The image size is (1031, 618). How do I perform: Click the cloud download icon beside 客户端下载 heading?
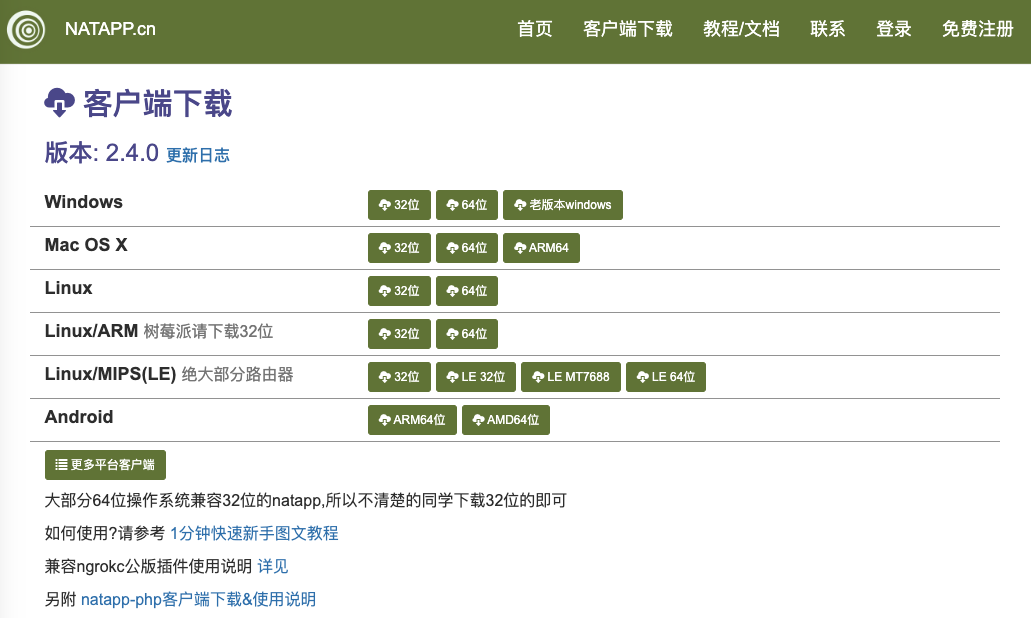point(60,103)
